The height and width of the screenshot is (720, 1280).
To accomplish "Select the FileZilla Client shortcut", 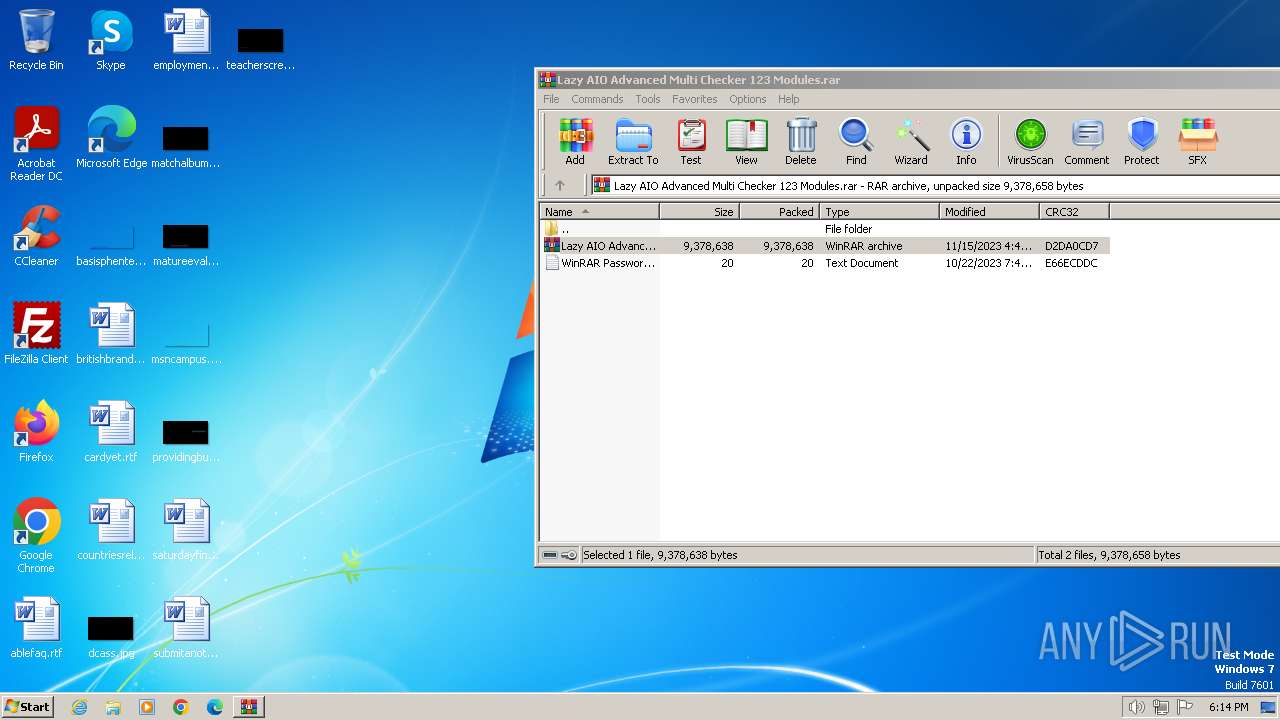I will (36, 334).
